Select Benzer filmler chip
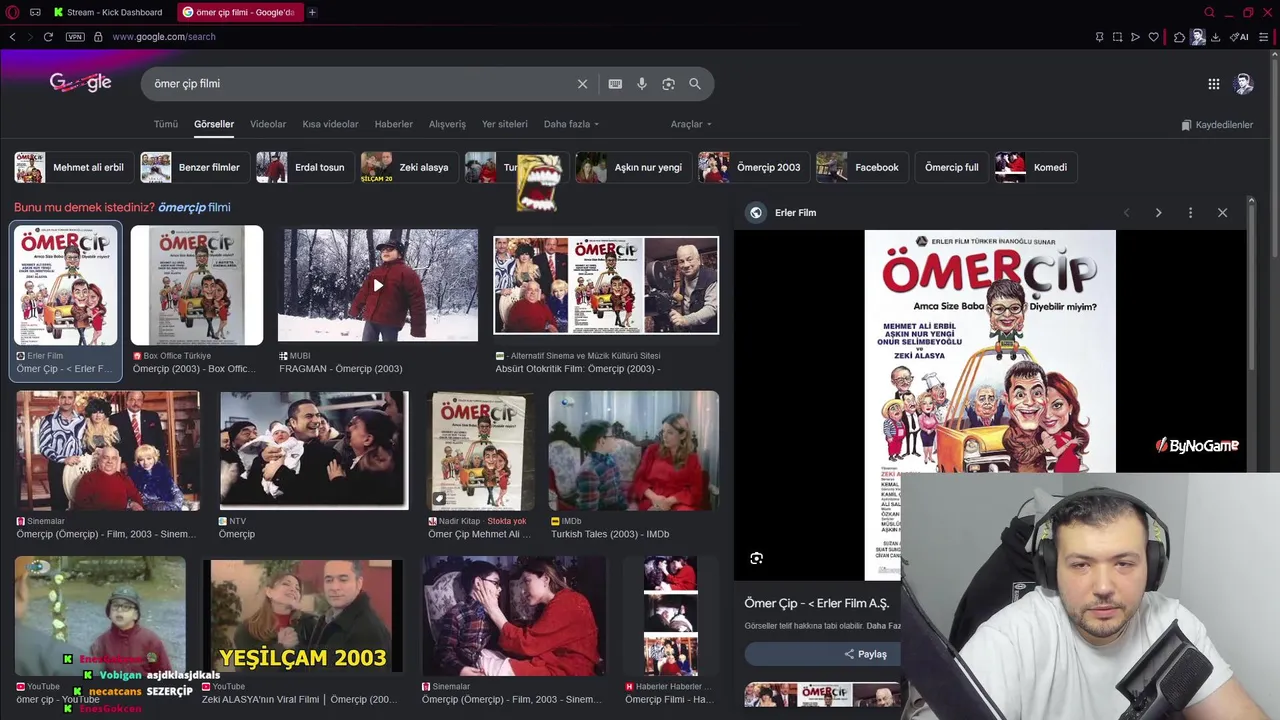The image size is (1280, 720). click(x=194, y=167)
